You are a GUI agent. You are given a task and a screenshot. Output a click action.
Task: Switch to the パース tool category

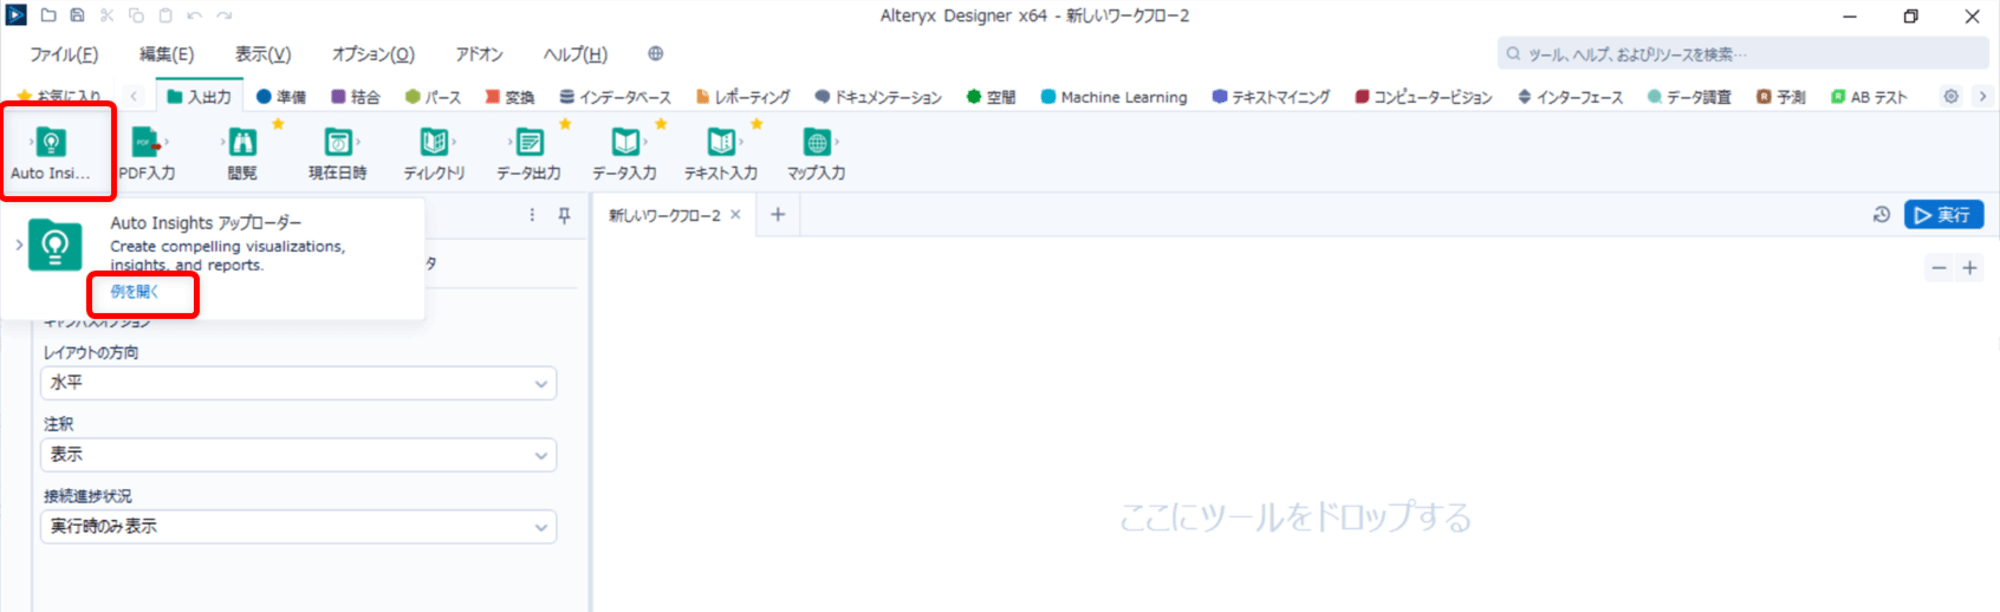433,97
